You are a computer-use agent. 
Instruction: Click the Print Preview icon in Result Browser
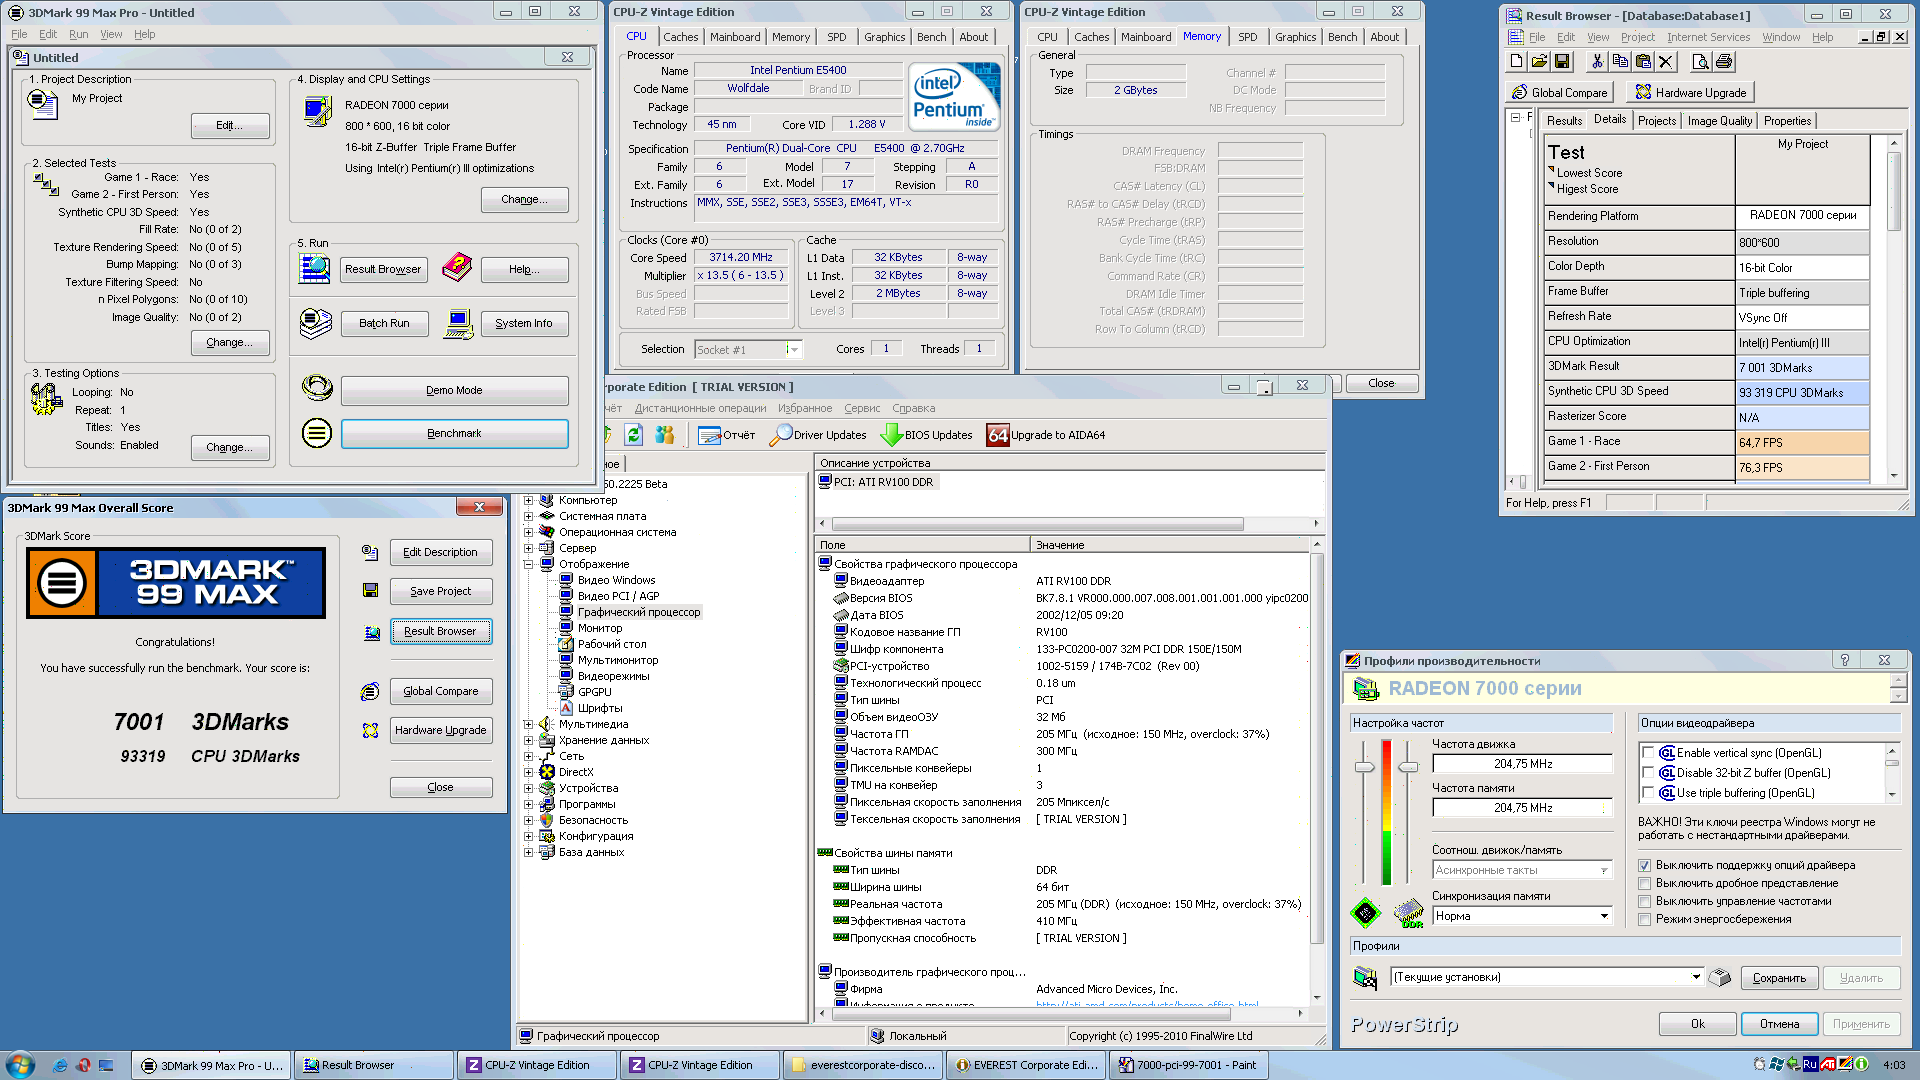(x=1700, y=62)
